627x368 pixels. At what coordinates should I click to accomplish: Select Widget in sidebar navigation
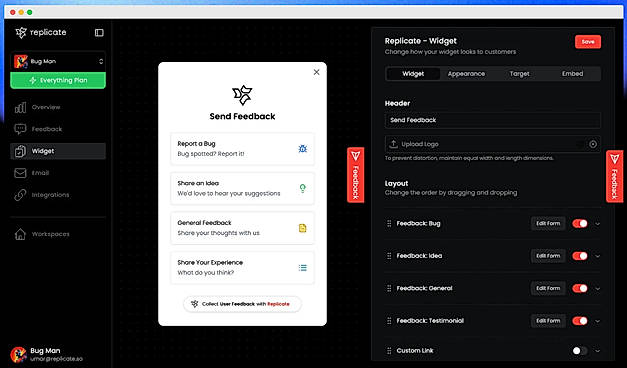click(58, 151)
